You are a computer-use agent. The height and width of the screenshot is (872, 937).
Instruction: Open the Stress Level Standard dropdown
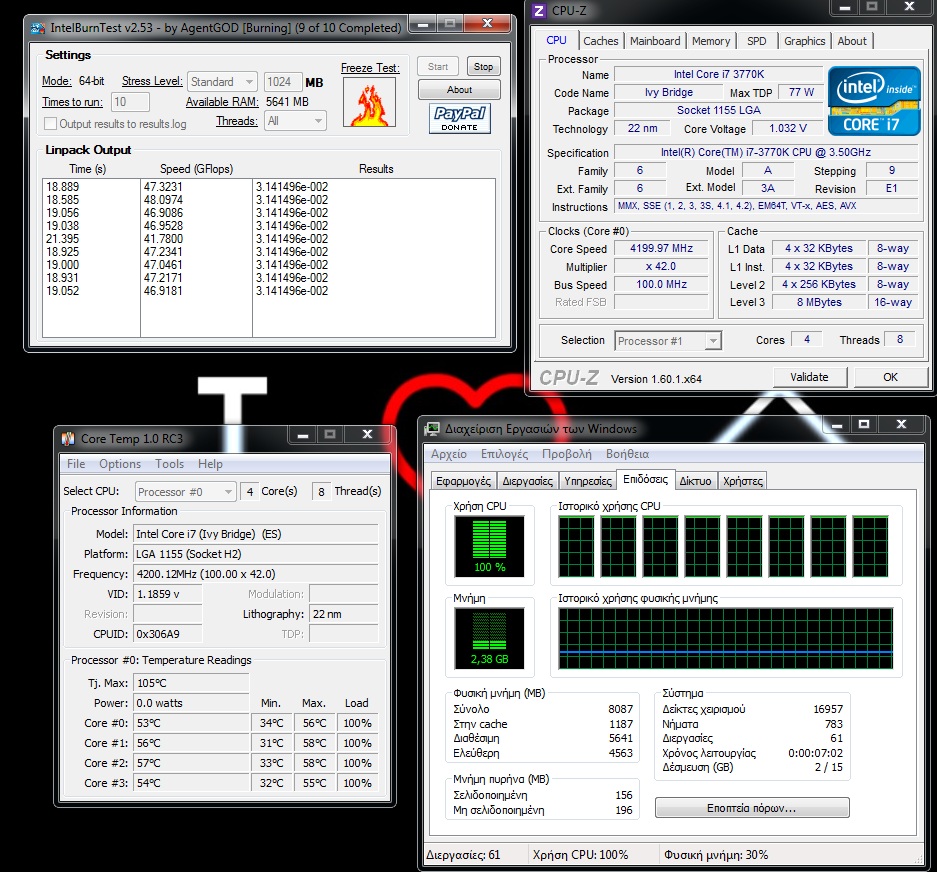pyautogui.click(x=222, y=82)
